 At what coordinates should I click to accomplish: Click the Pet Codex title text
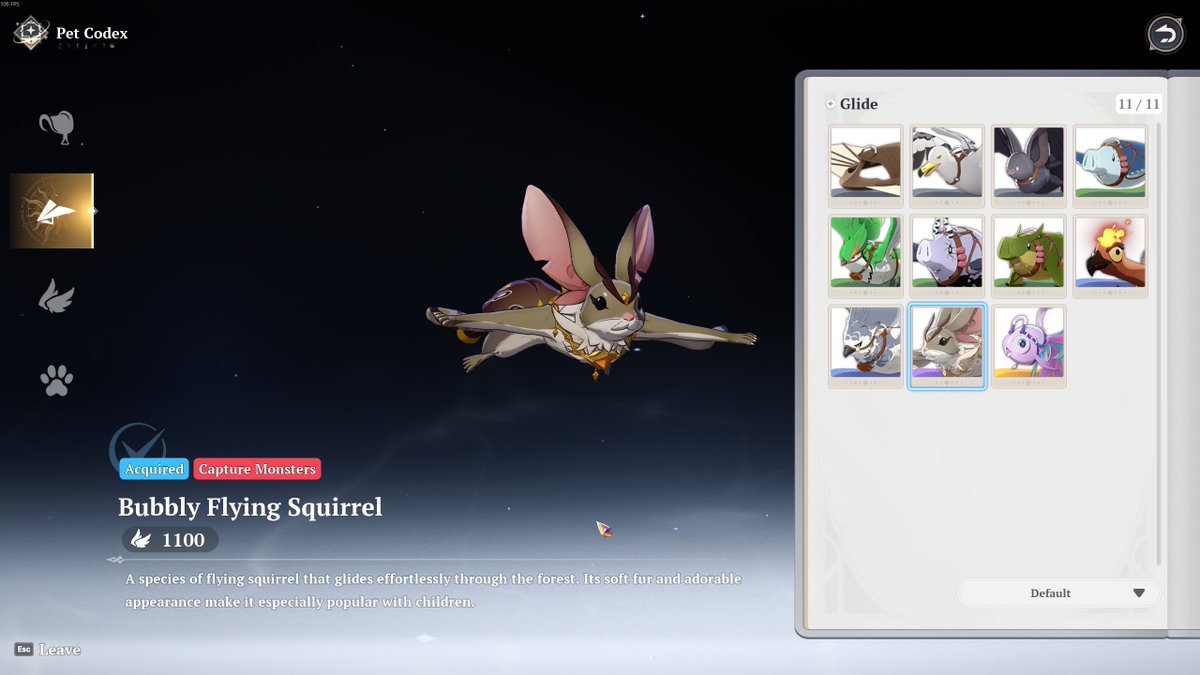pyautogui.click(x=92, y=33)
